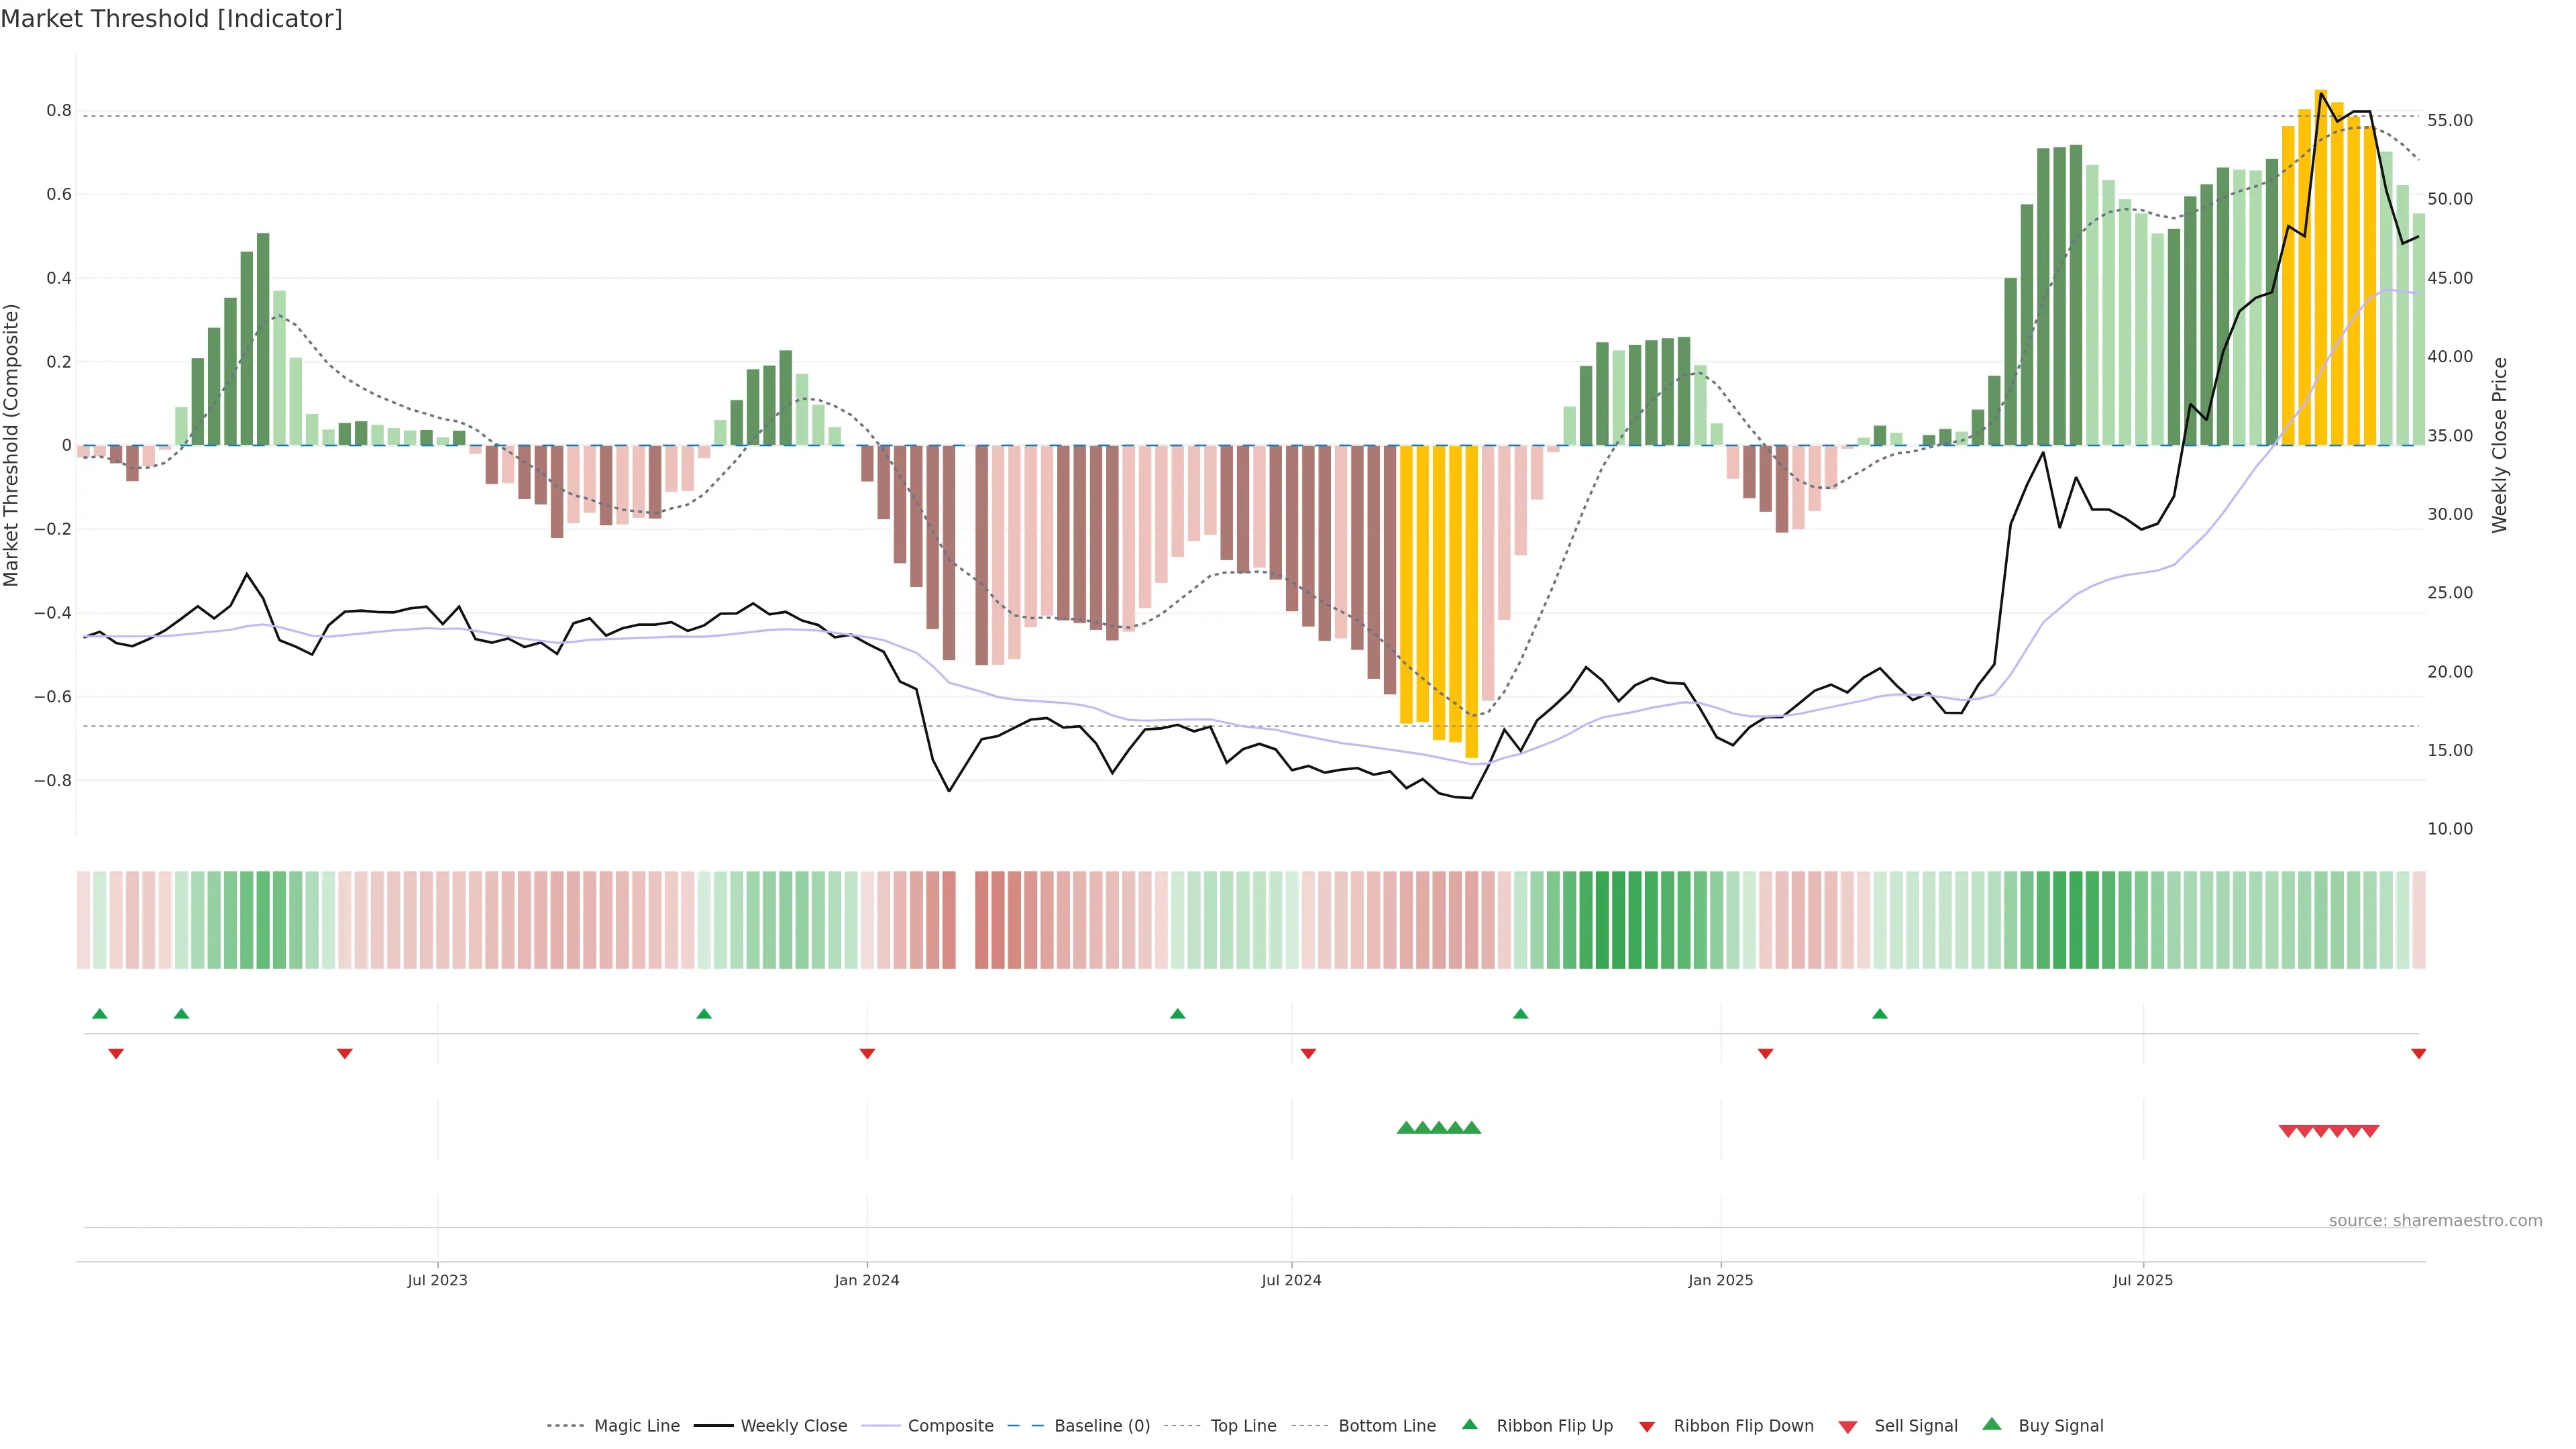Click the Market Threshold [Indicator] title
Image resolution: width=2576 pixels, height=1449 pixels.
[171, 19]
